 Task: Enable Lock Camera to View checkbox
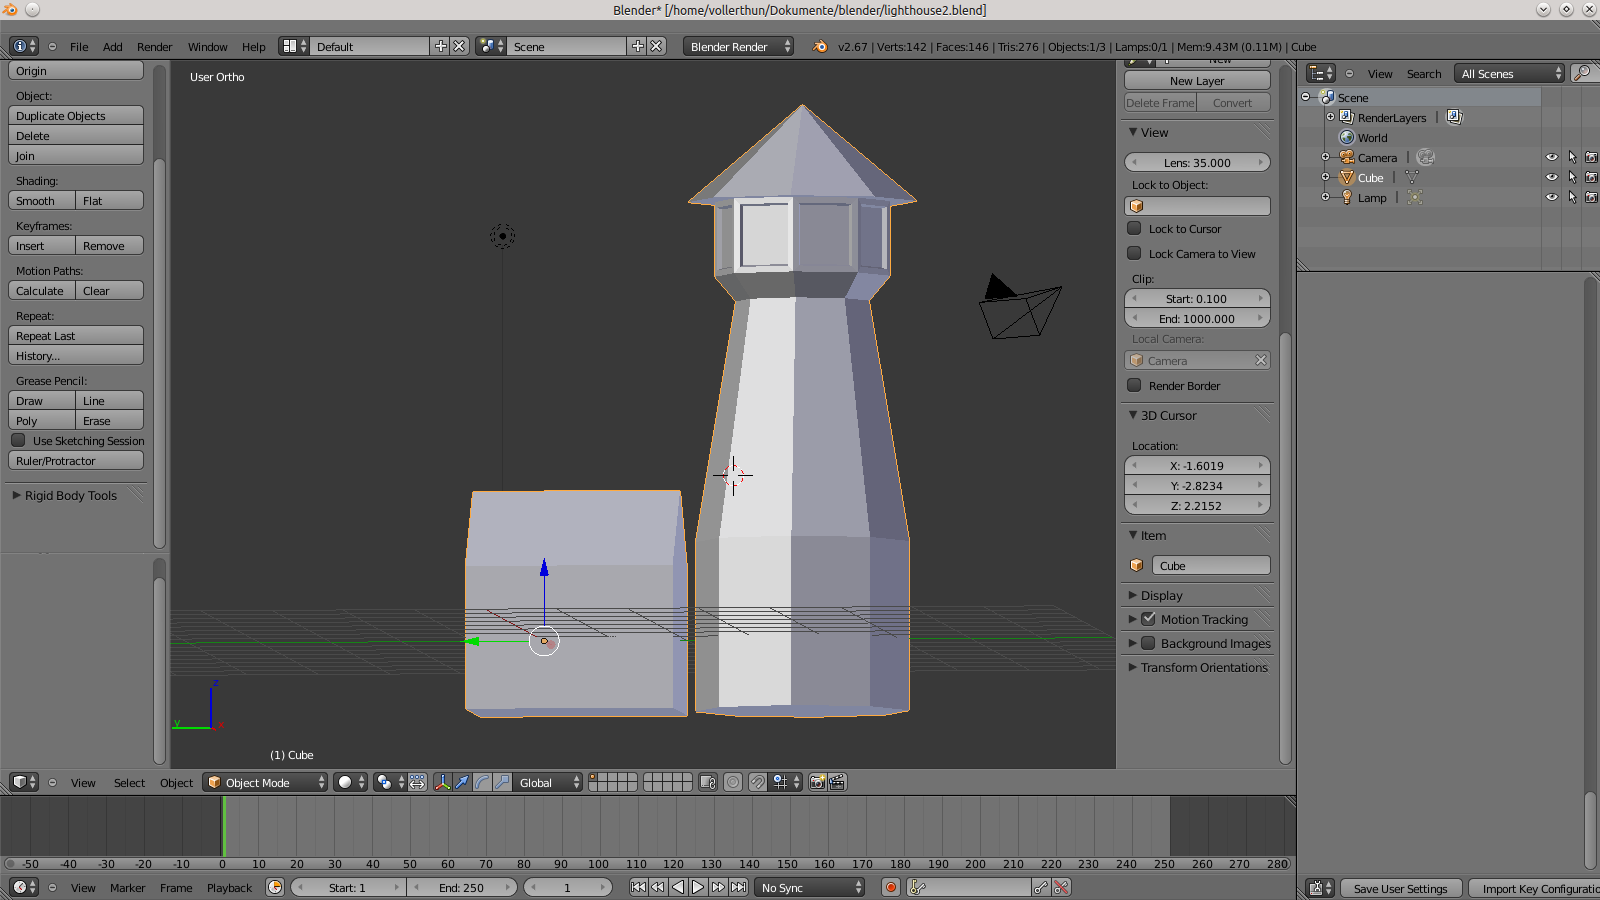coord(1134,253)
